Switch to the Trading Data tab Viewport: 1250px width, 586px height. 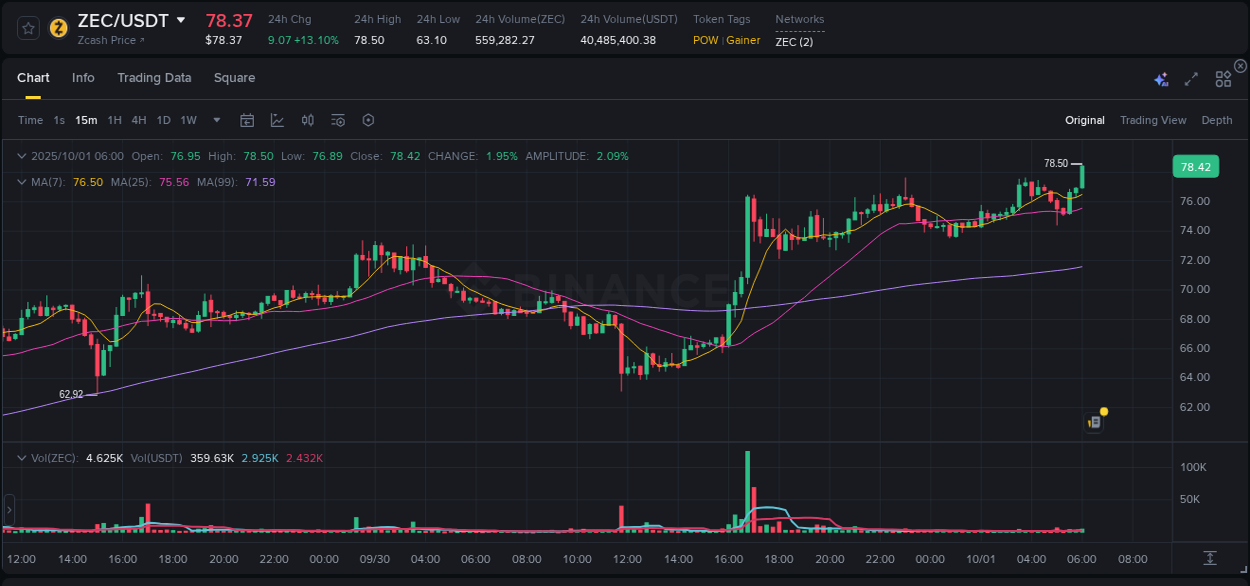[154, 77]
